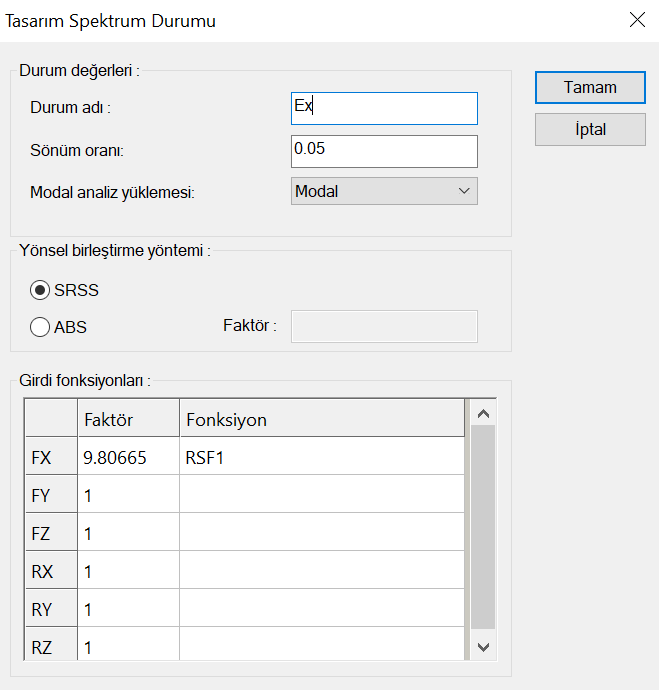Select the FX factor cell 9.80665

pos(128,456)
